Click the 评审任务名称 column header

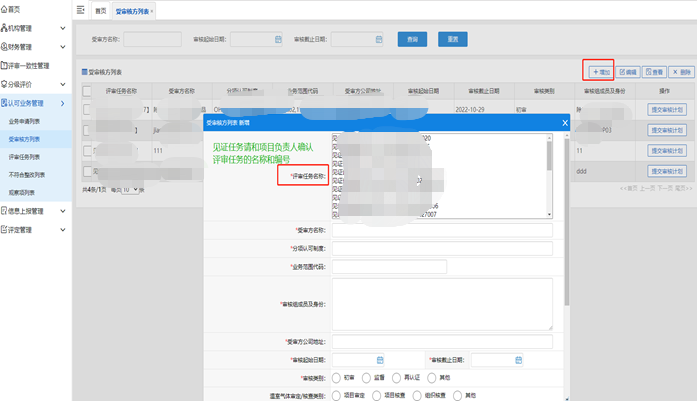121,91
